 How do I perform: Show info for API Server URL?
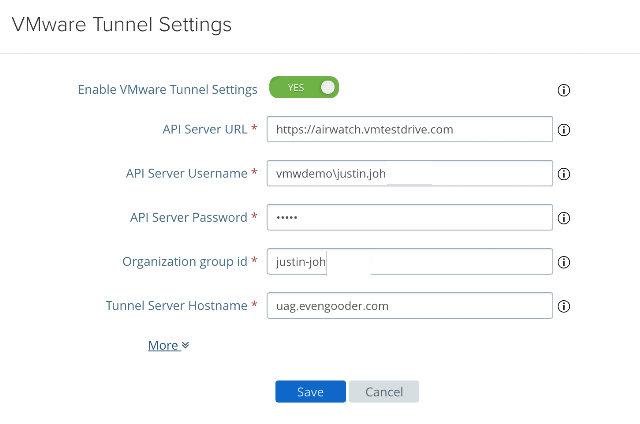click(563, 130)
